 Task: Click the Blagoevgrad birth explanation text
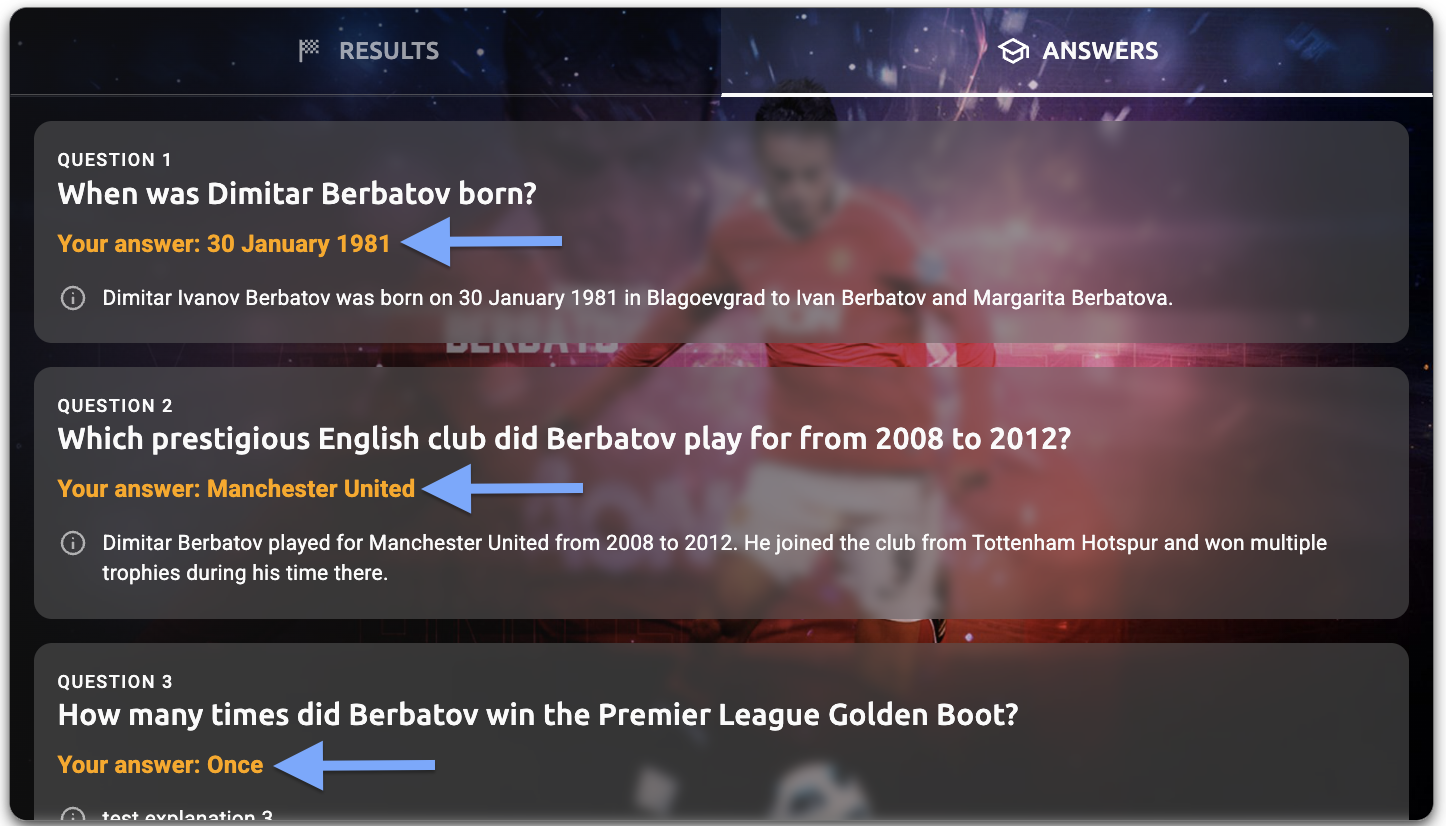tap(637, 298)
